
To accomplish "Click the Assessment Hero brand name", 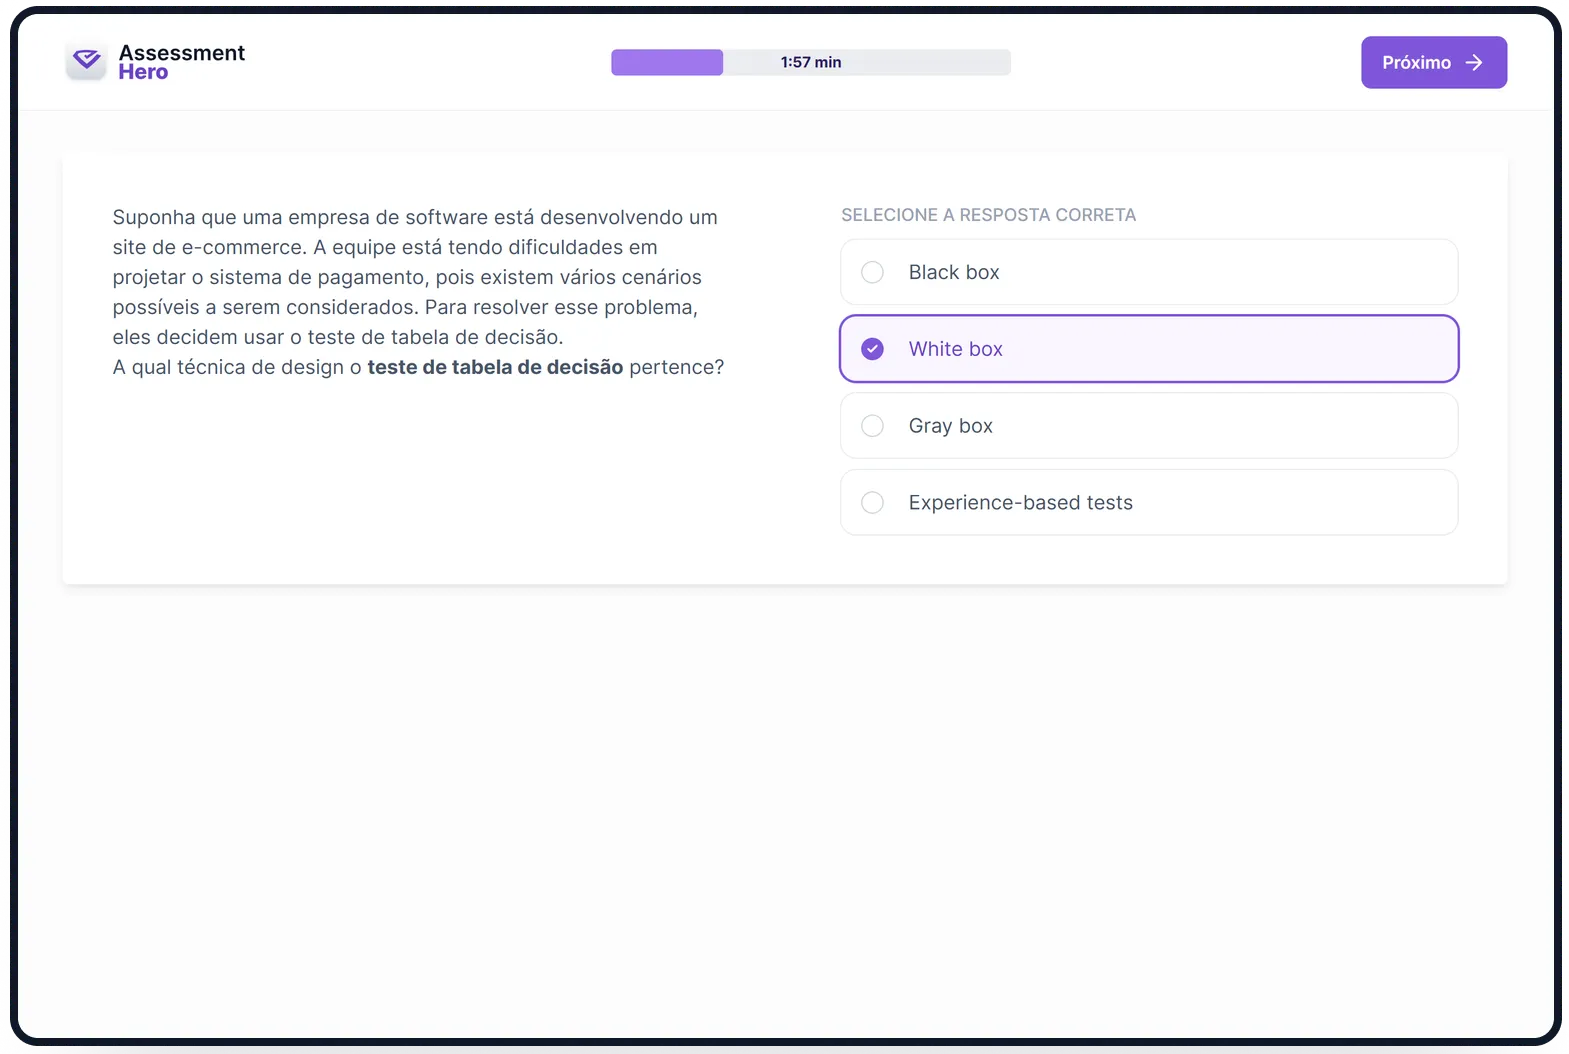I will click(x=181, y=62).
